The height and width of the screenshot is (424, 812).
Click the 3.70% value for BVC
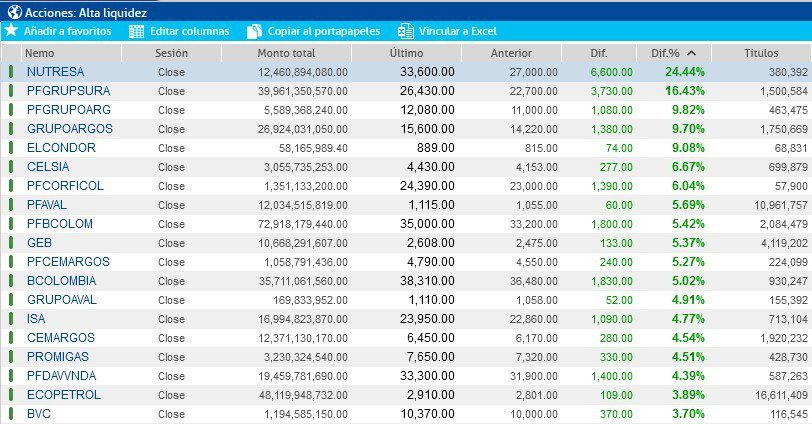coord(688,414)
